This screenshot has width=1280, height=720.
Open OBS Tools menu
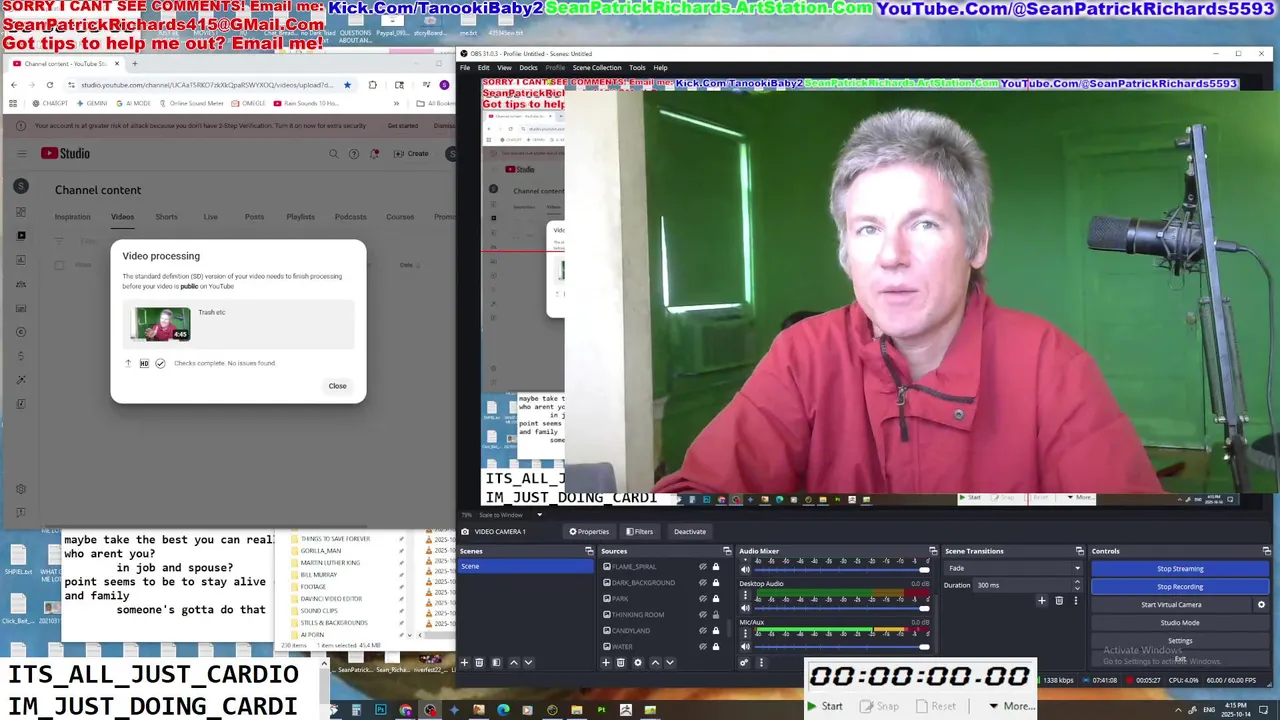pyautogui.click(x=637, y=68)
